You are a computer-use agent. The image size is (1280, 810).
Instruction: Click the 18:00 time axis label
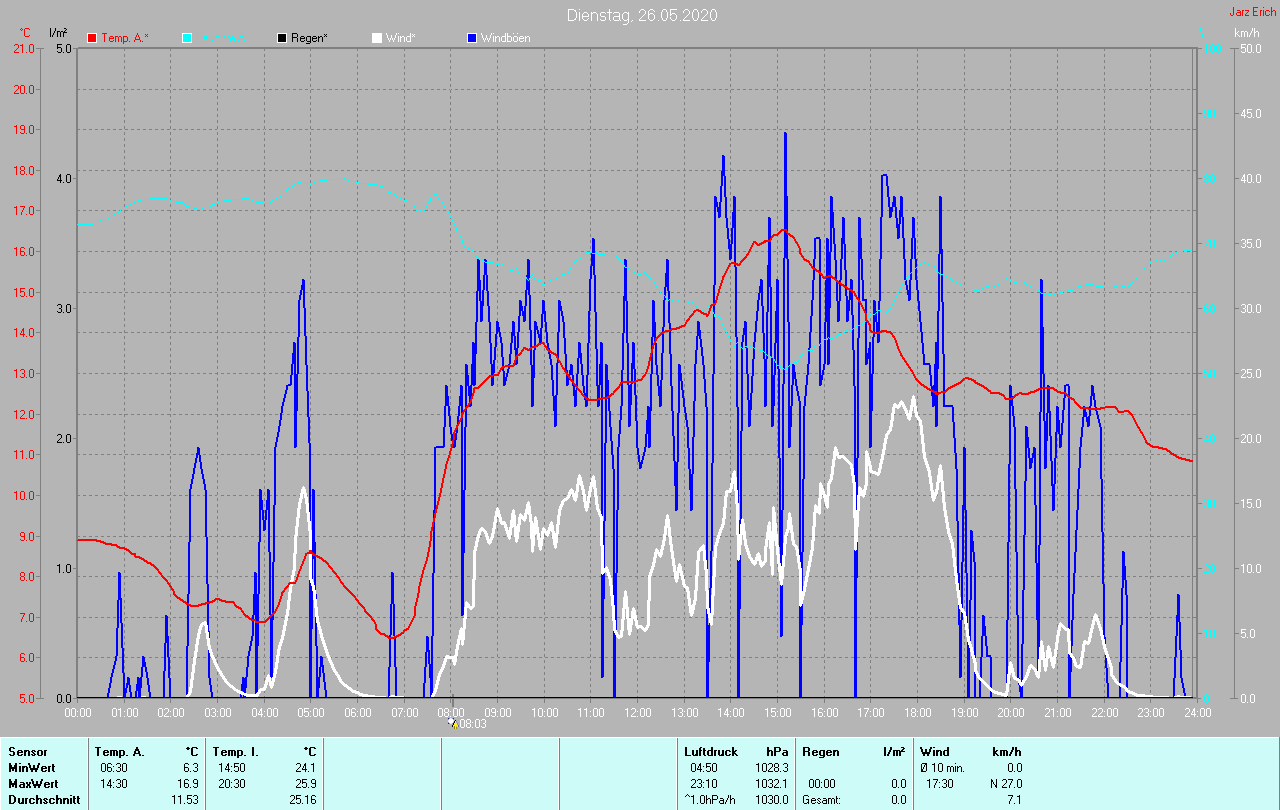click(918, 713)
